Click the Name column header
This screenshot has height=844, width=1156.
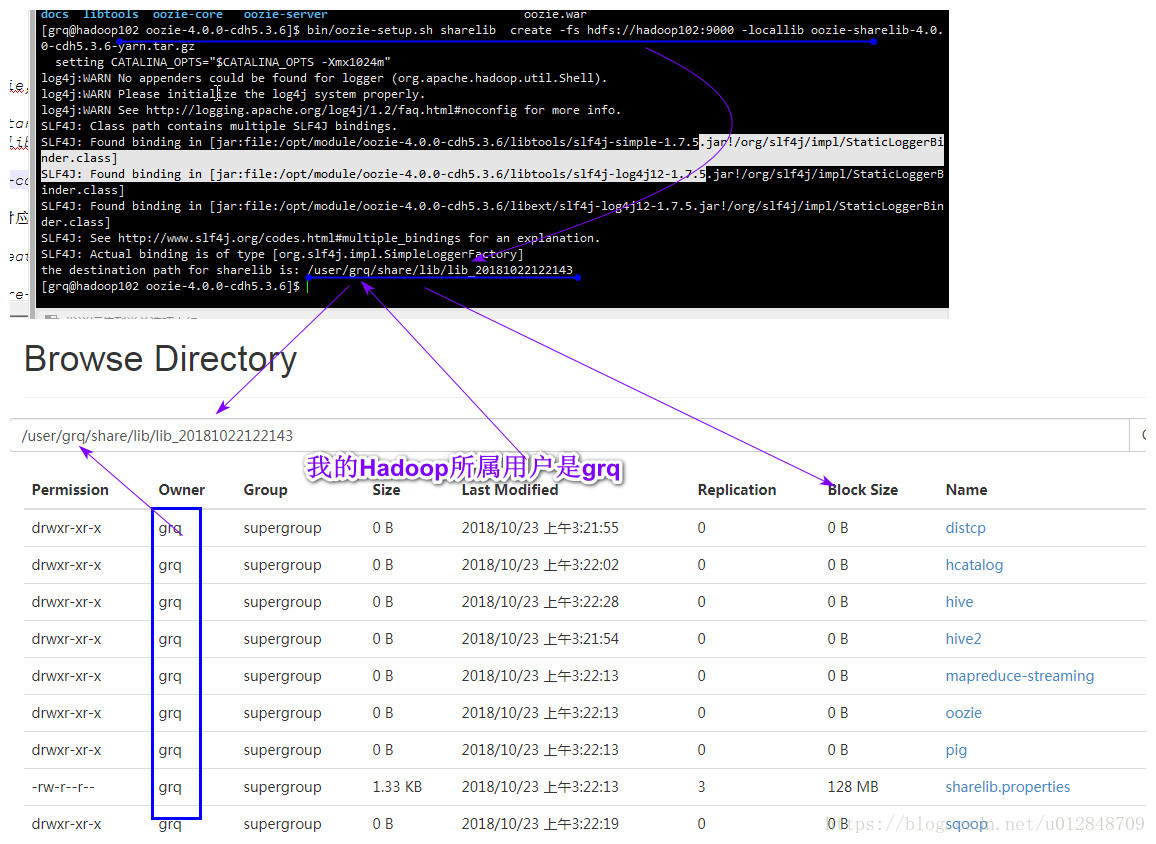tap(966, 490)
